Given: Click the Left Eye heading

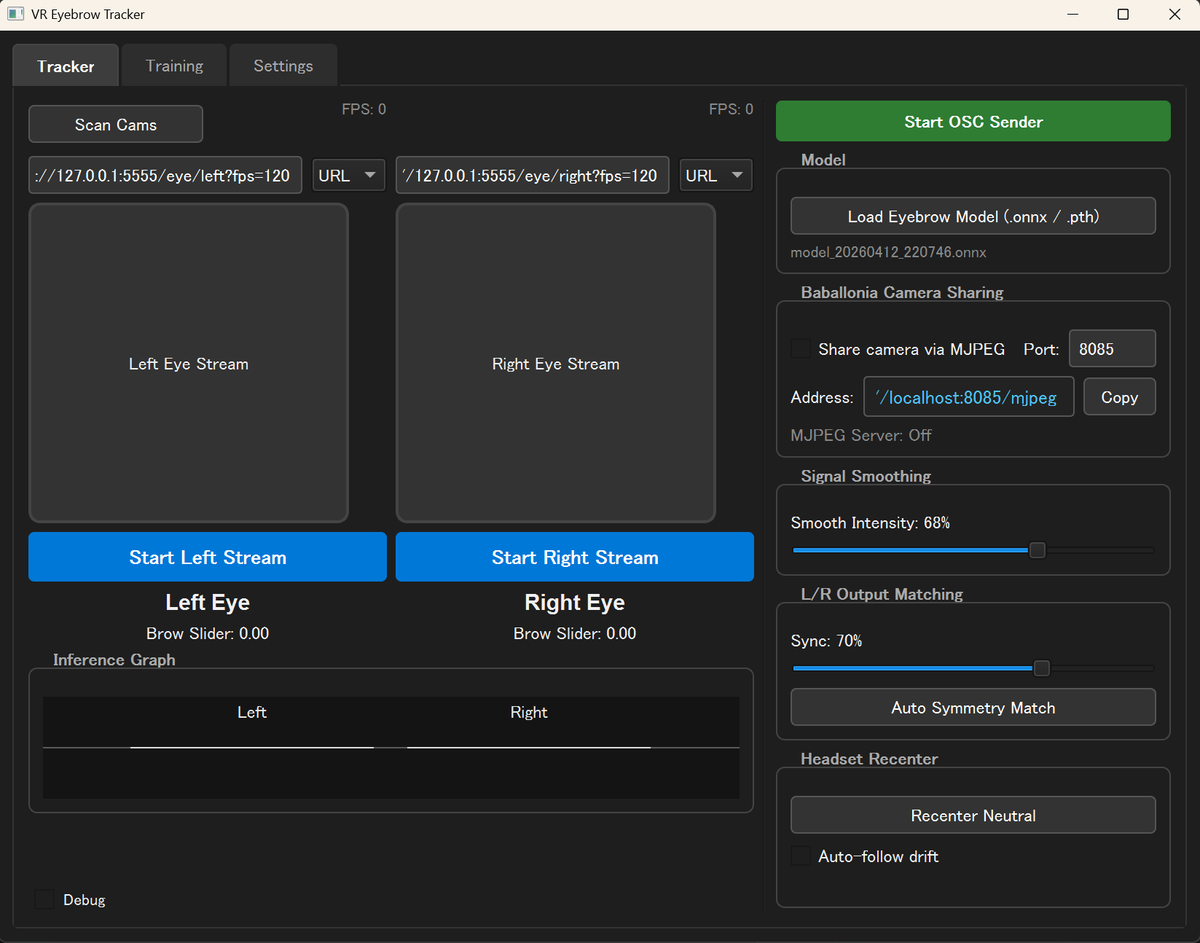Looking at the screenshot, I should [x=207, y=602].
